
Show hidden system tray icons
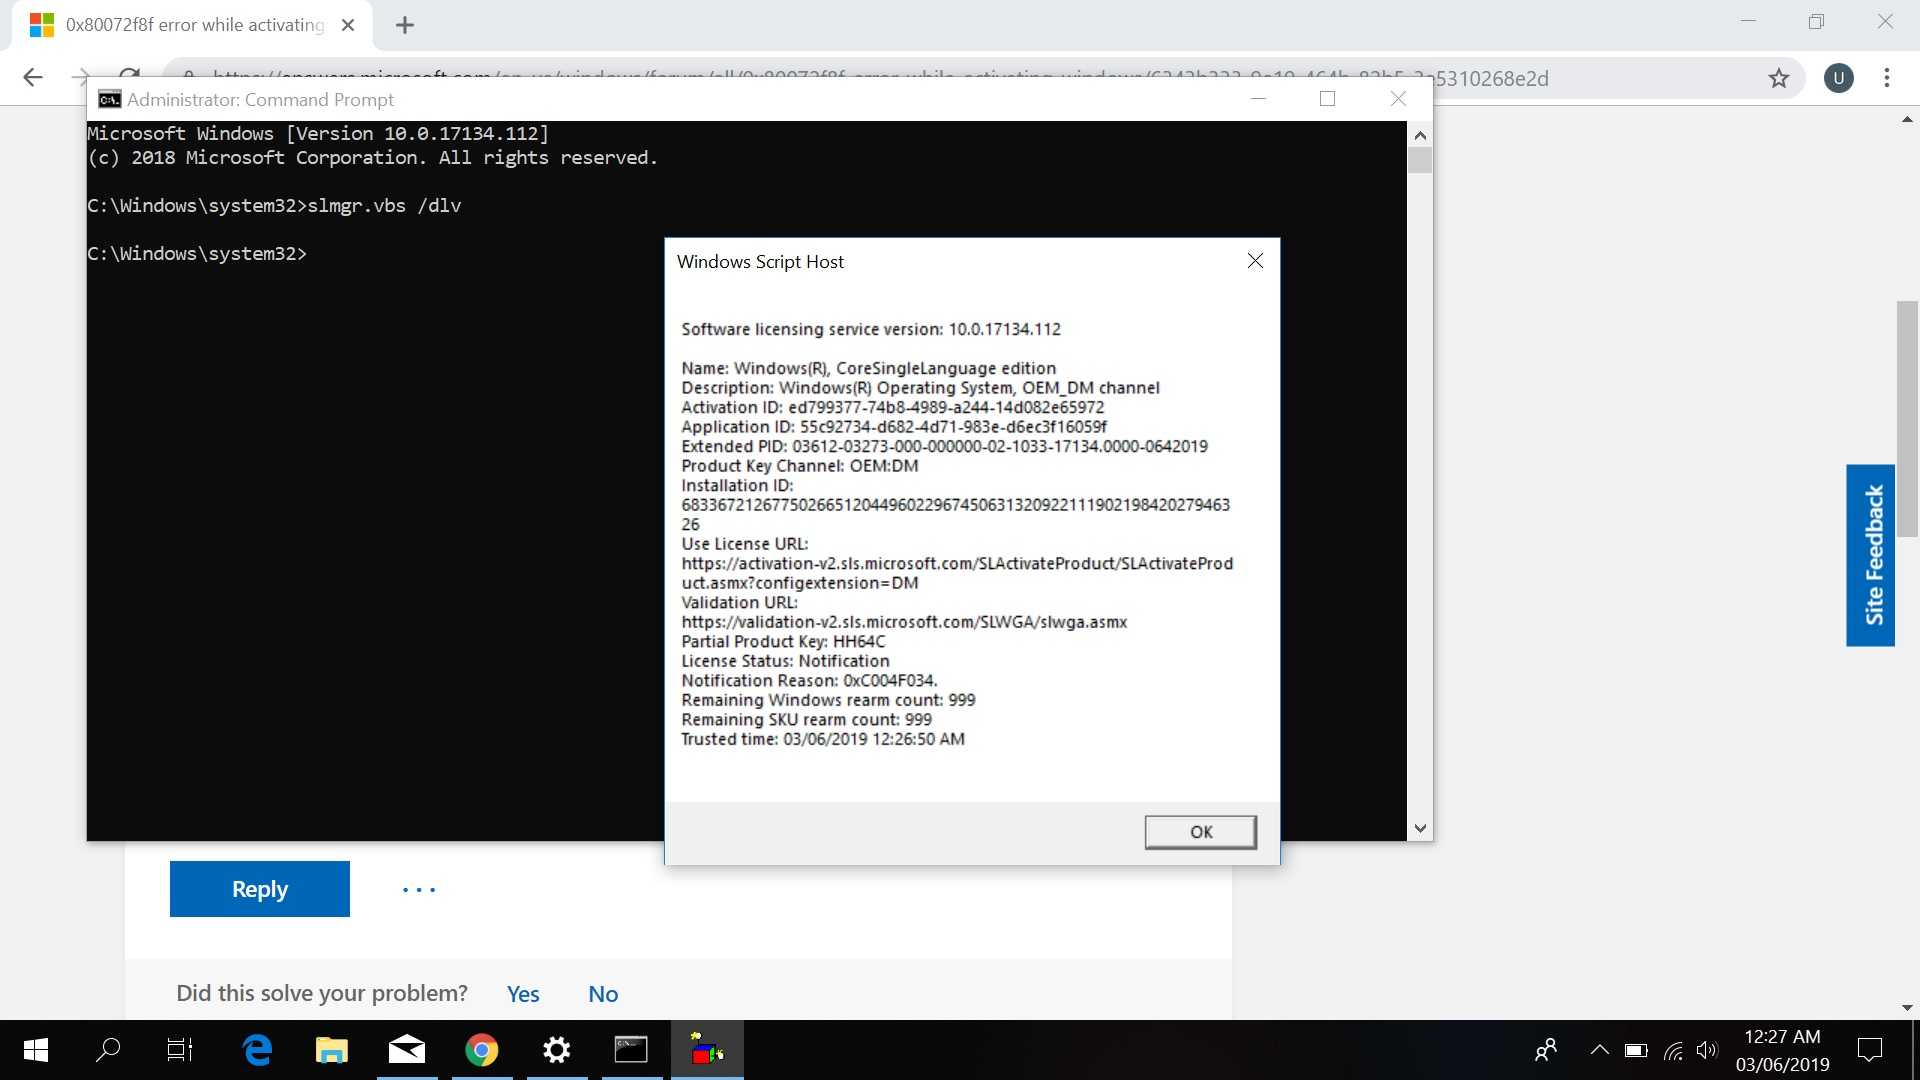pos(1599,1050)
